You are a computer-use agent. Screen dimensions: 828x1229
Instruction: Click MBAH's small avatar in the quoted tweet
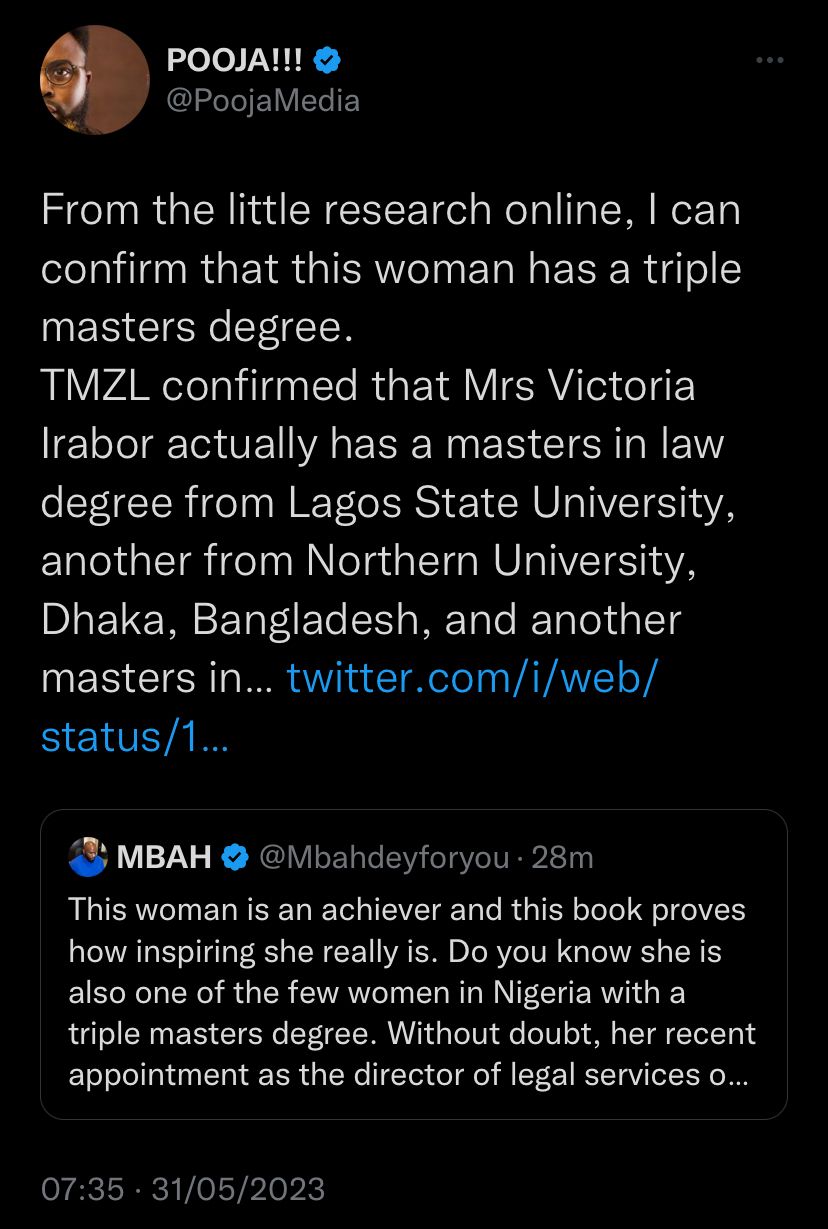point(88,856)
